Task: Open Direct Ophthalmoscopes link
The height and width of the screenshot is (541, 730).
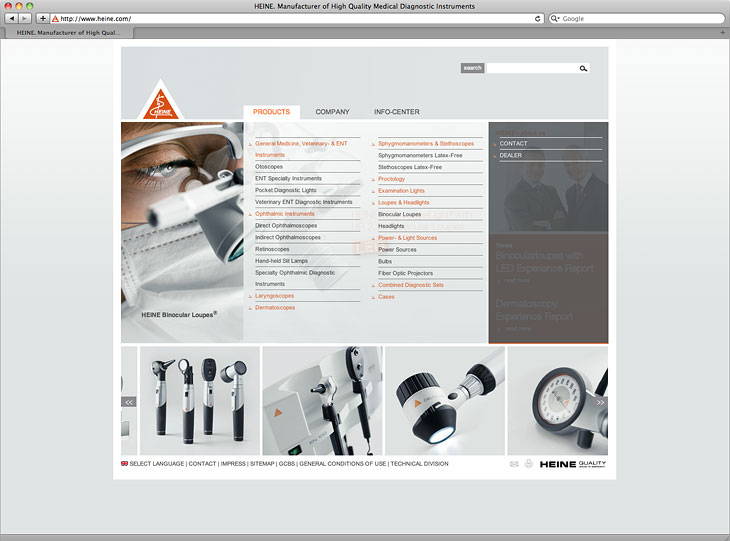Action: tap(286, 225)
